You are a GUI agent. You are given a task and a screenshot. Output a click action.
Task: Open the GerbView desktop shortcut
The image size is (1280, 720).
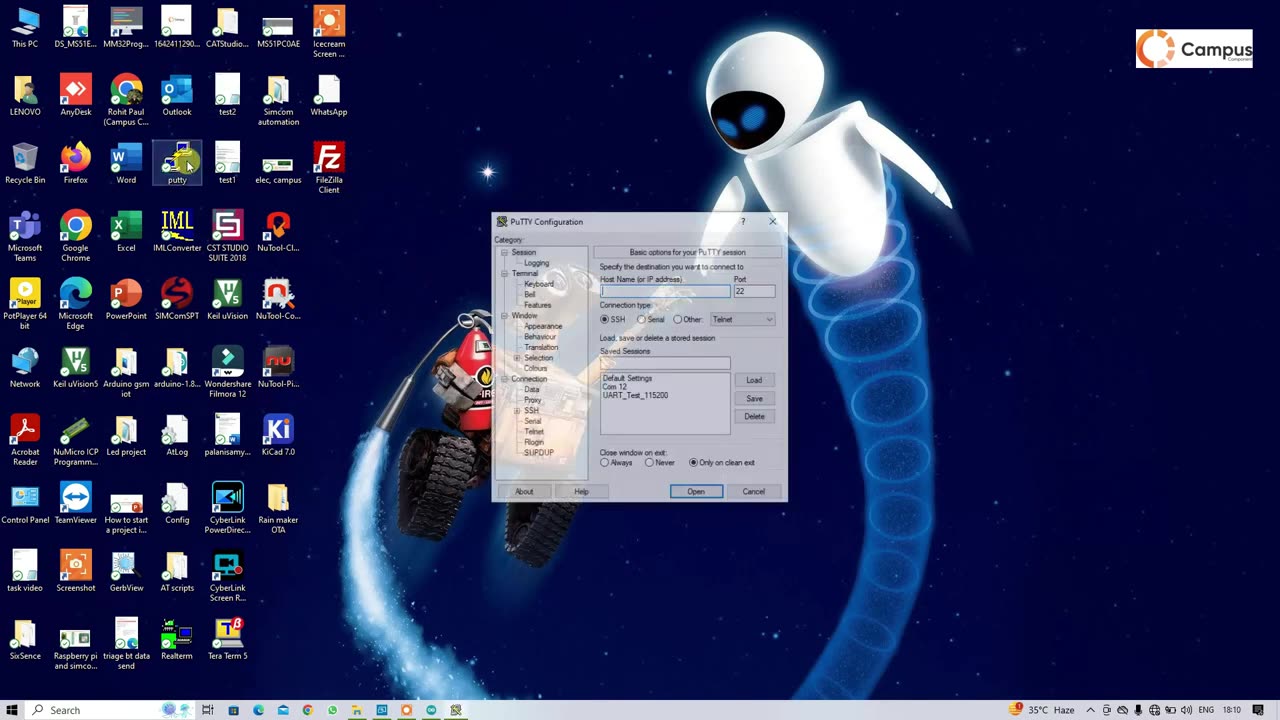click(x=126, y=571)
